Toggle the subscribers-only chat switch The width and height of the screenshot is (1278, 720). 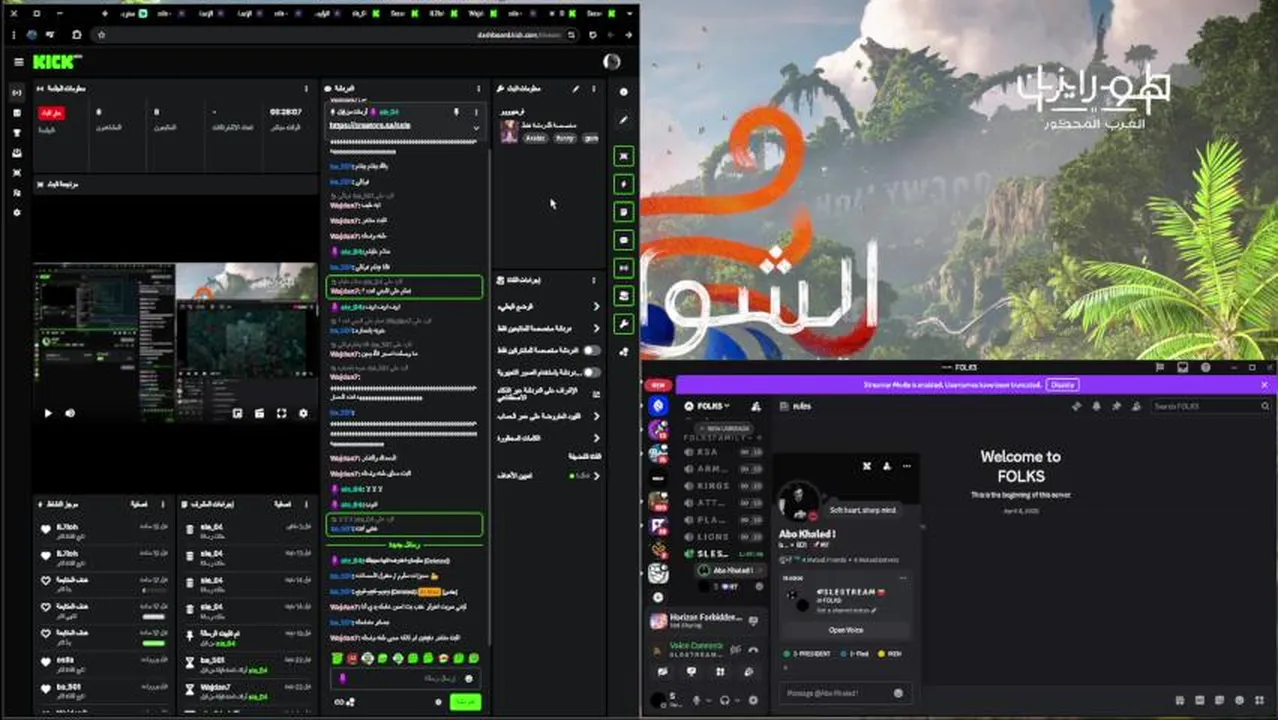pyautogui.click(x=592, y=350)
